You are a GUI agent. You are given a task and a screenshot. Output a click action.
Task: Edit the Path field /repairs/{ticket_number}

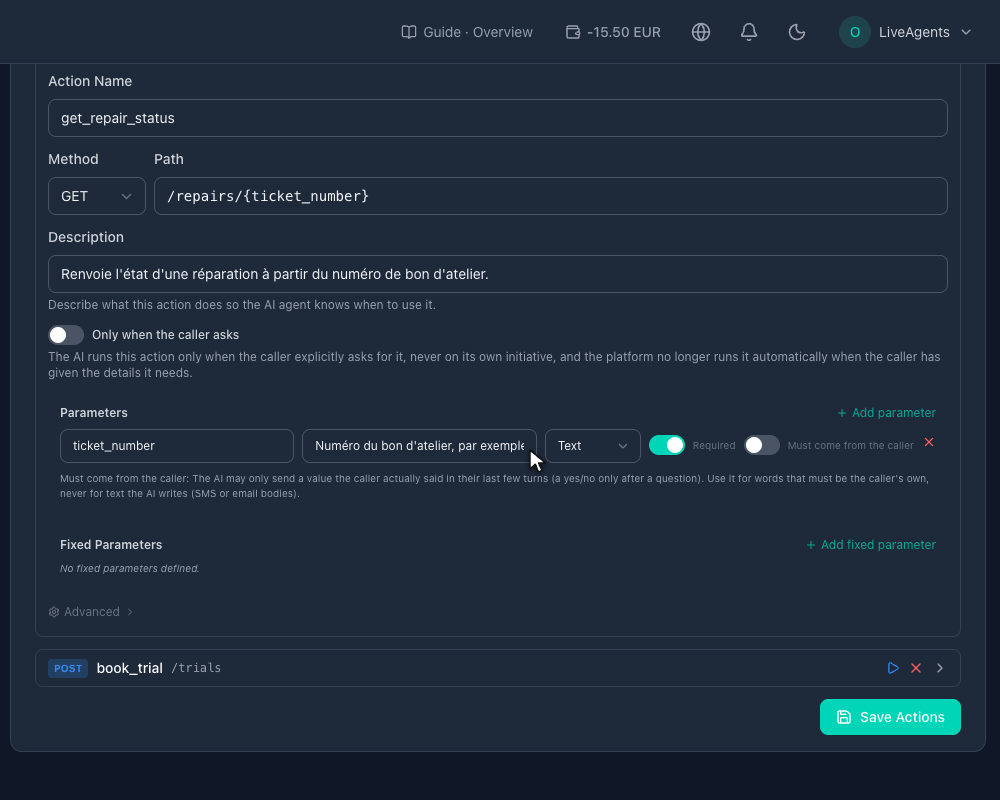click(x=550, y=196)
